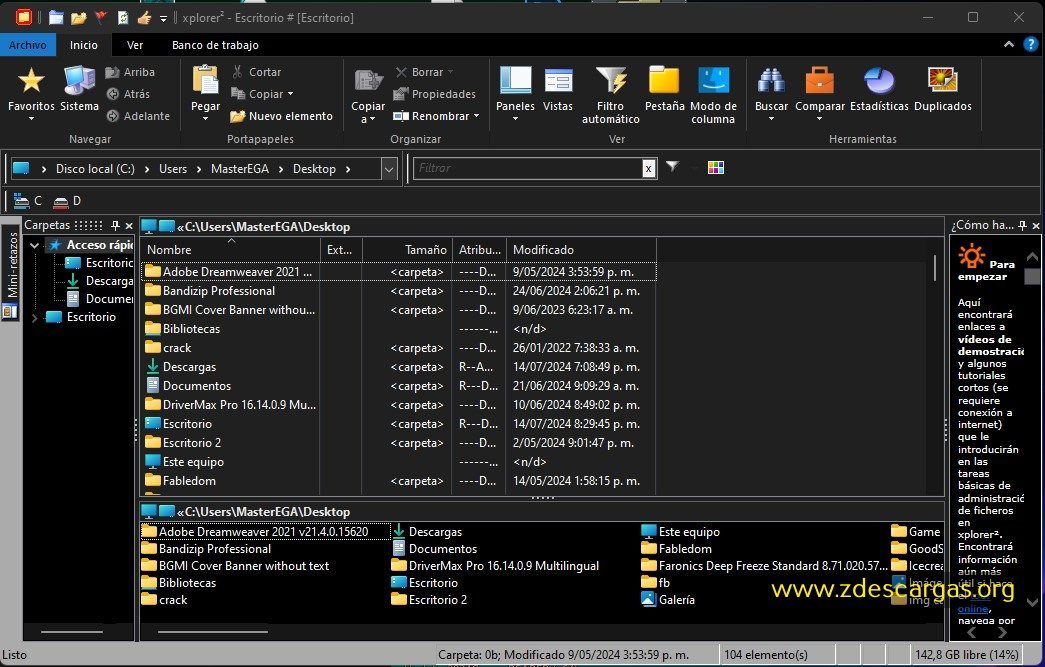This screenshot has width=1045, height=667.
Task: Sort by the Modificado column header
Action: tap(581, 250)
